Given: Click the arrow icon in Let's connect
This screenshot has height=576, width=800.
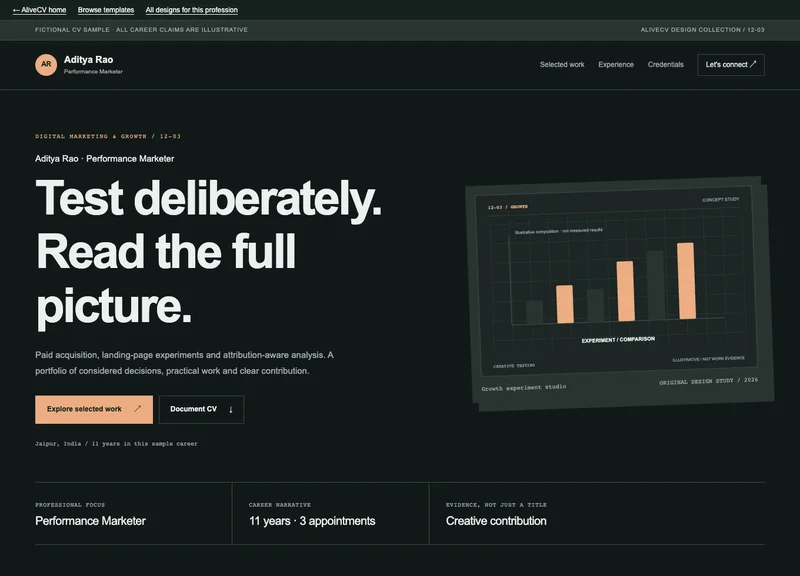Looking at the screenshot, I should click(x=753, y=64).
